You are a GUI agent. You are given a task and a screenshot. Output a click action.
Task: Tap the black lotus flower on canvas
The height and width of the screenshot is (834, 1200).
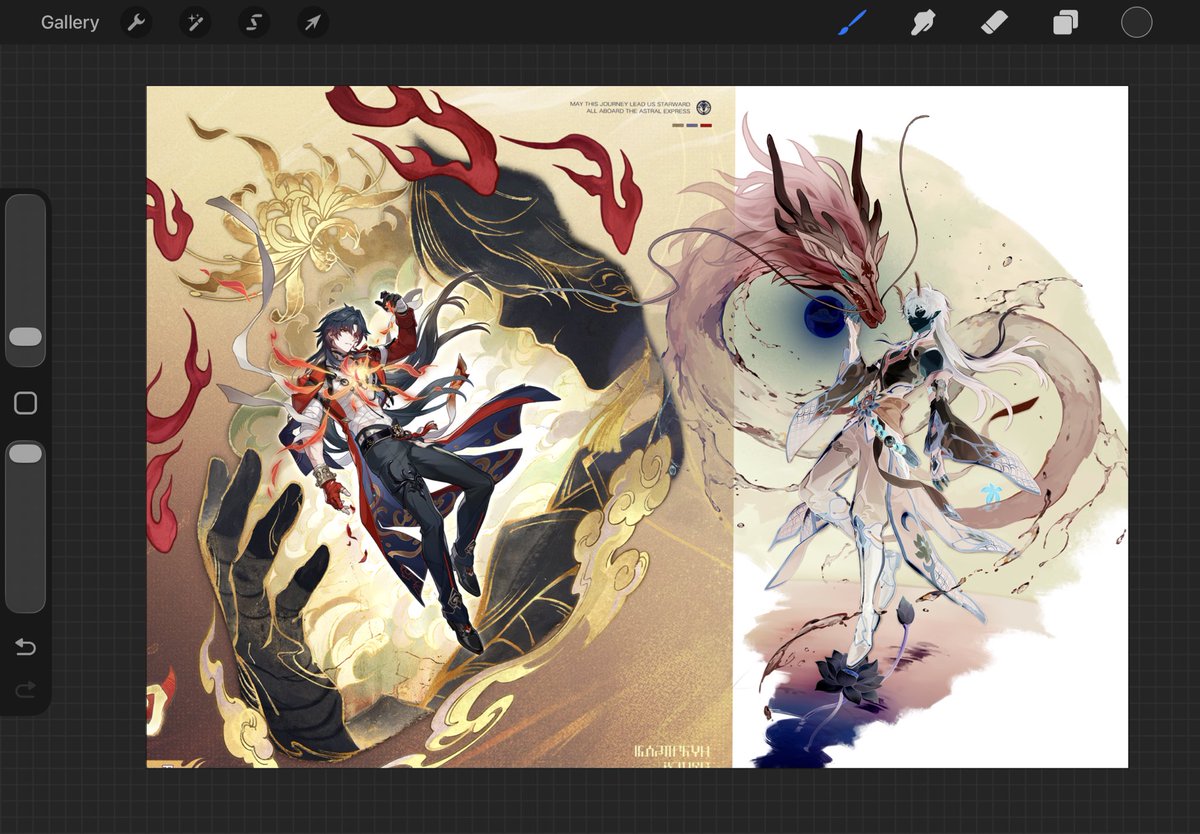[850, 680]
